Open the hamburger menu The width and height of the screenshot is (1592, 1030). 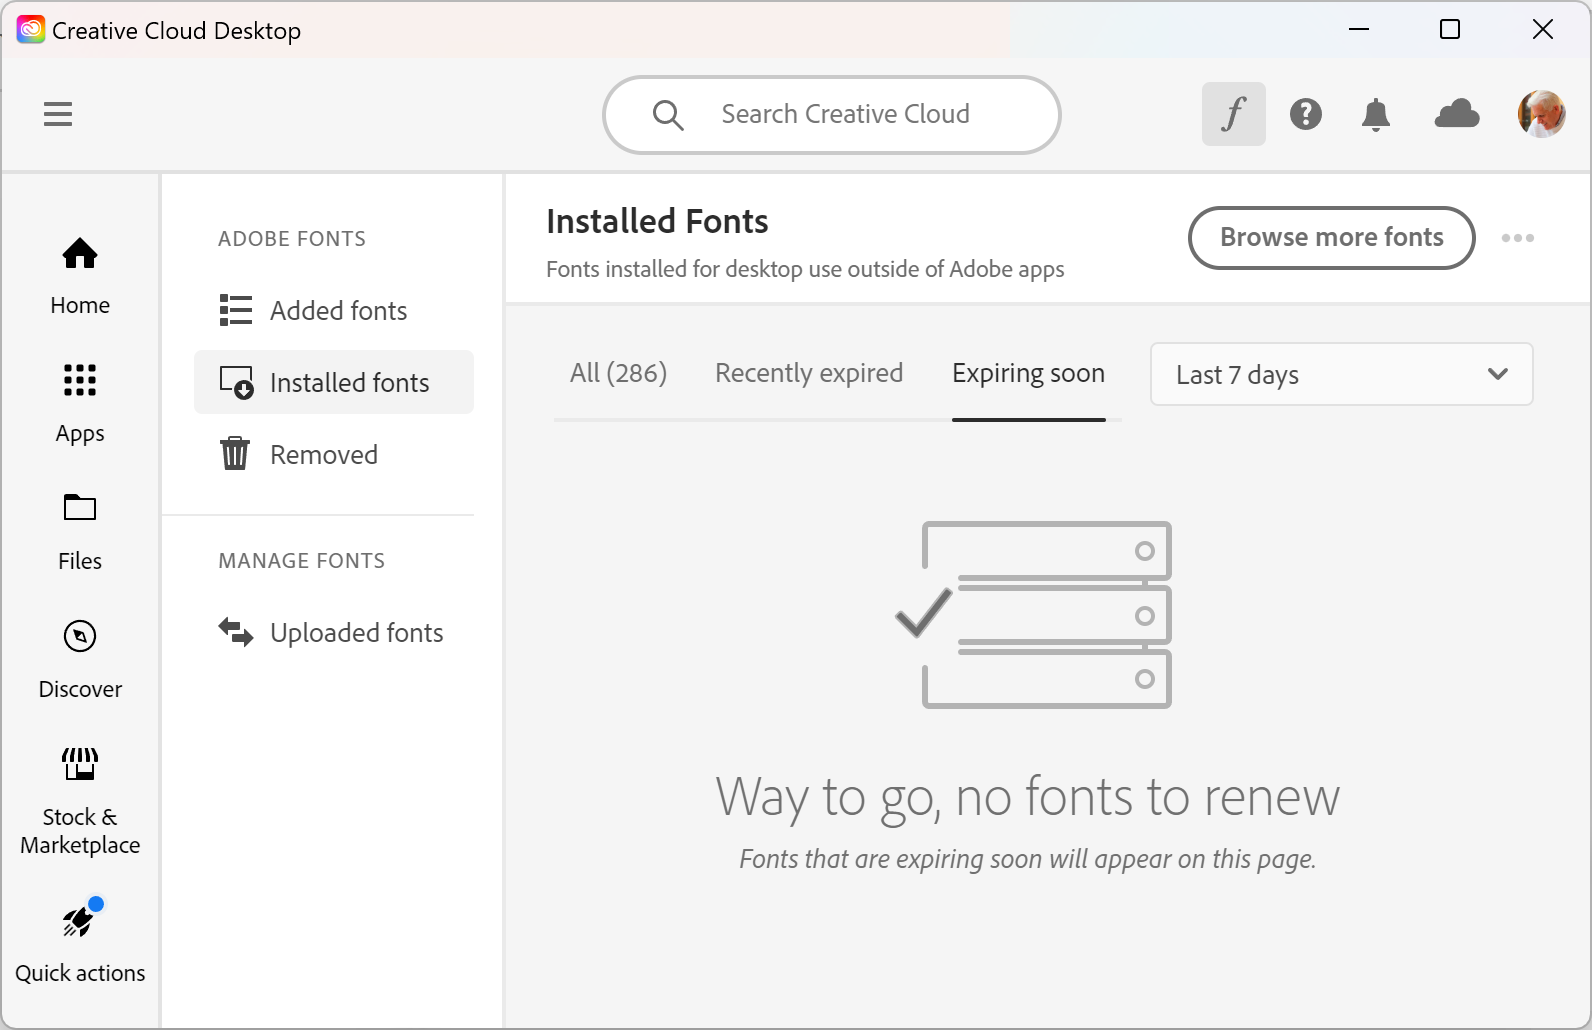click(58, 114)
